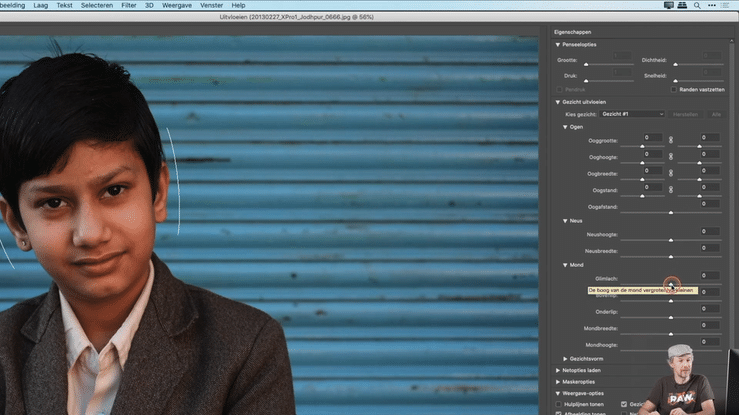The height and width of the screenshot is (415, 739).
Task: Click the Ooghoogte label
Action: (602, 157)
